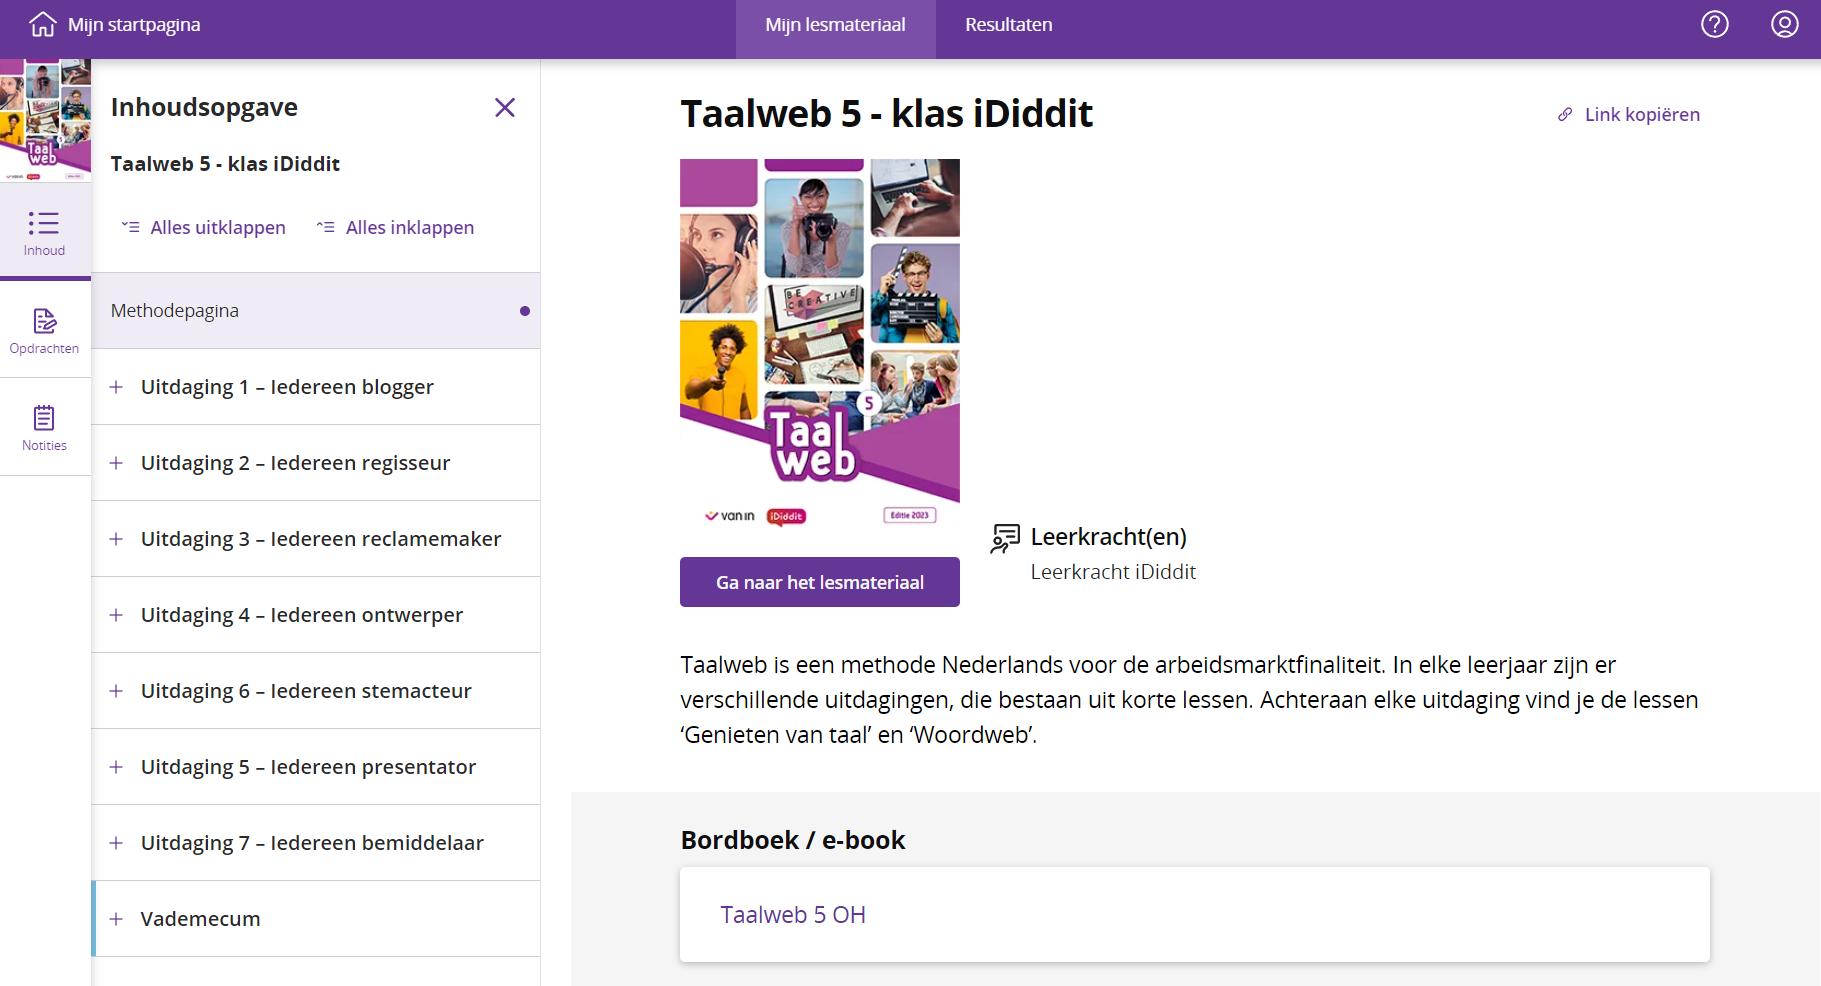Open Mijn startpagina link text
This screenshot has height=986, width=1821.
coord(134,25)
